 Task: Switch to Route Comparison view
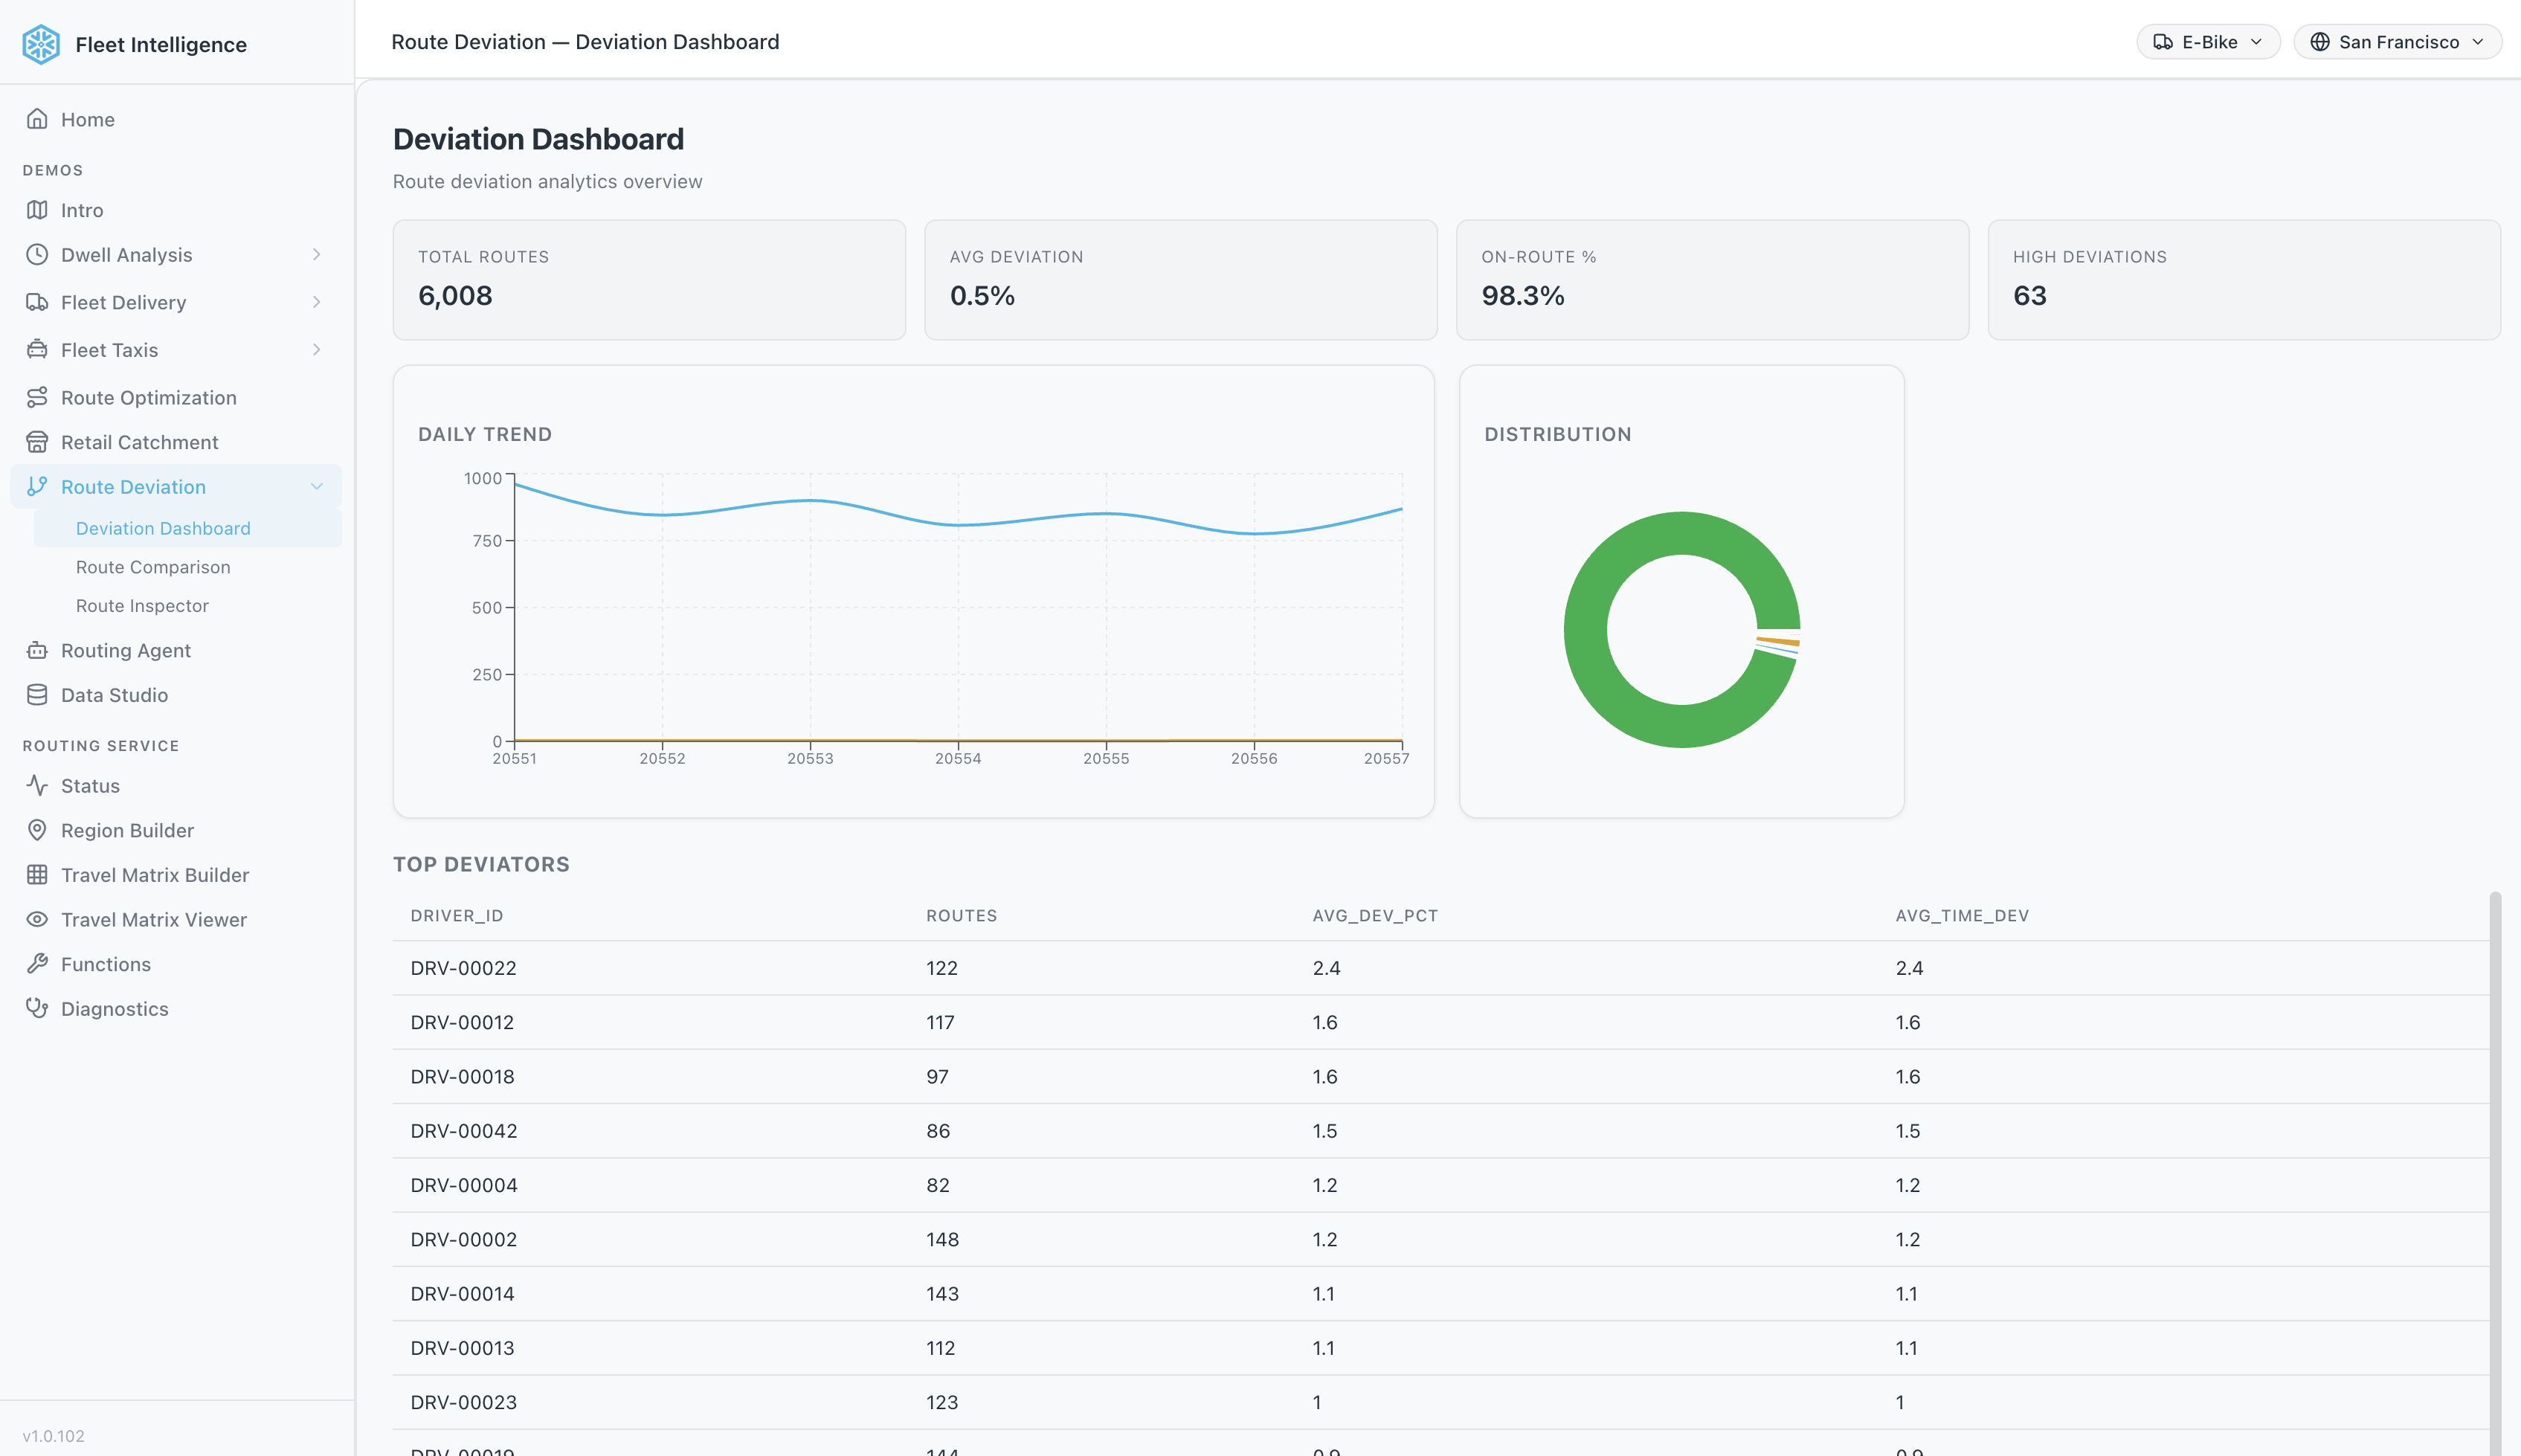point(152,566)
